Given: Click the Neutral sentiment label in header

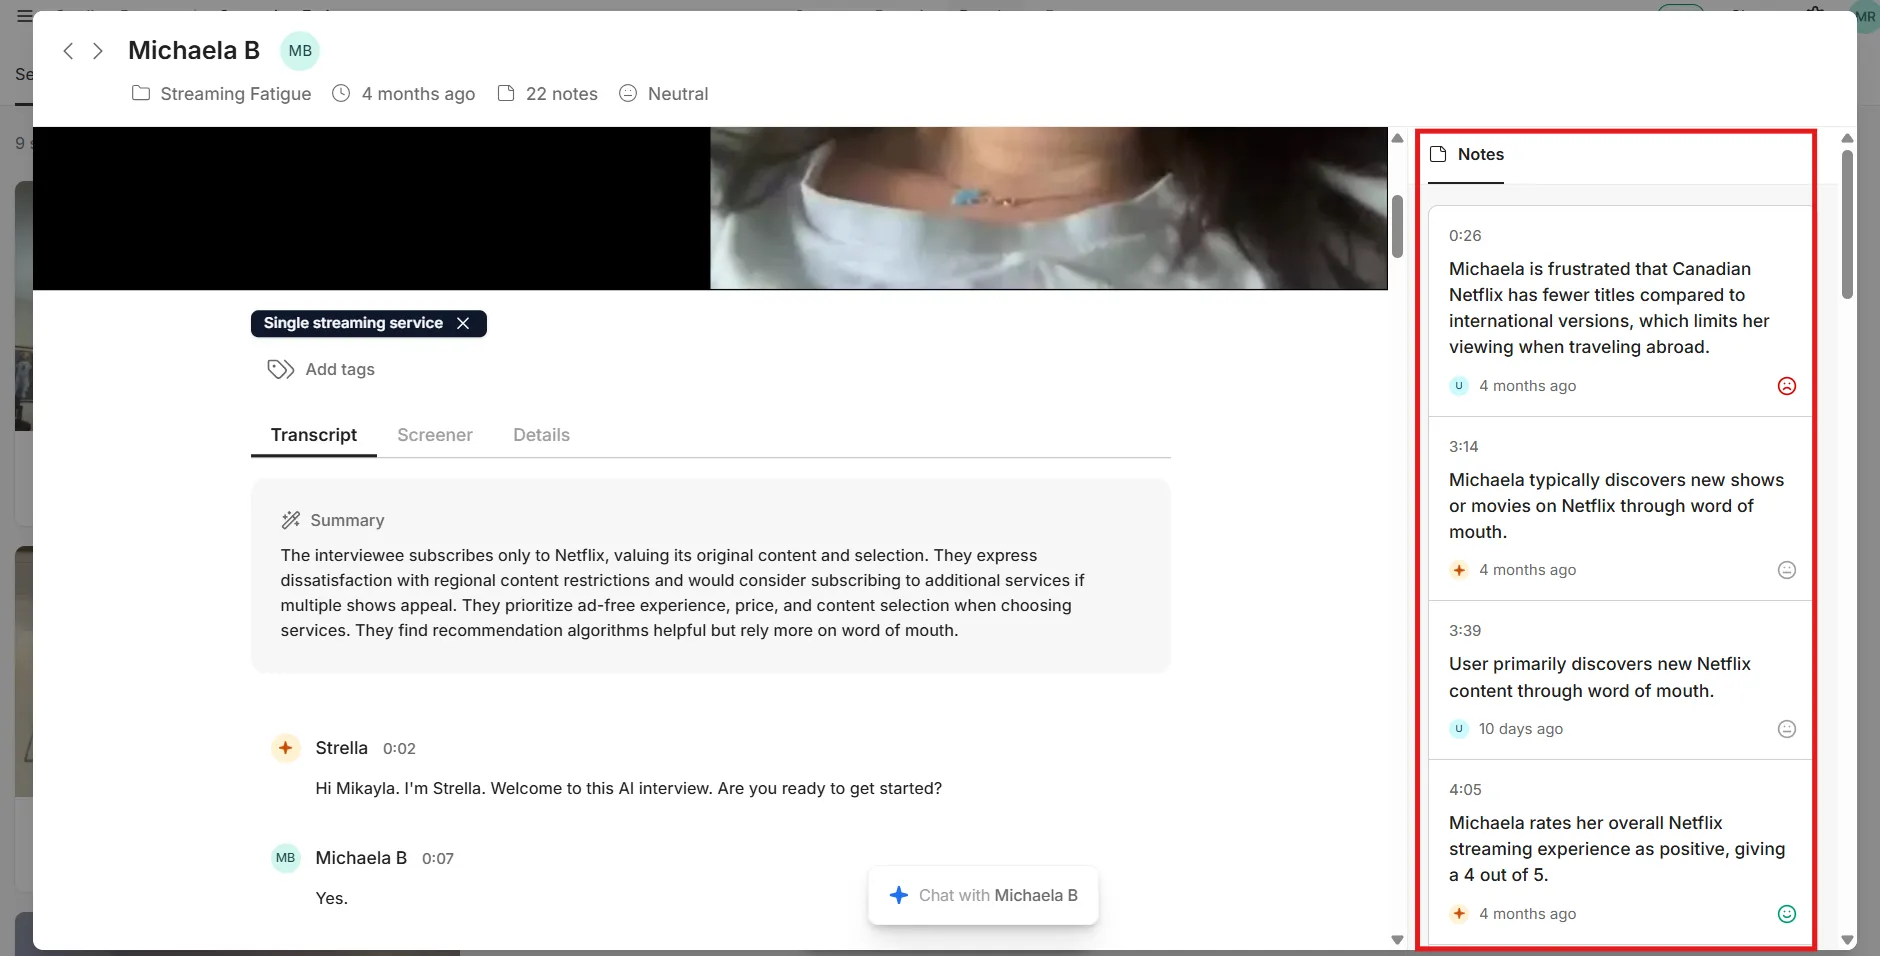Looking at the screenshot, I should click(678, 94).
